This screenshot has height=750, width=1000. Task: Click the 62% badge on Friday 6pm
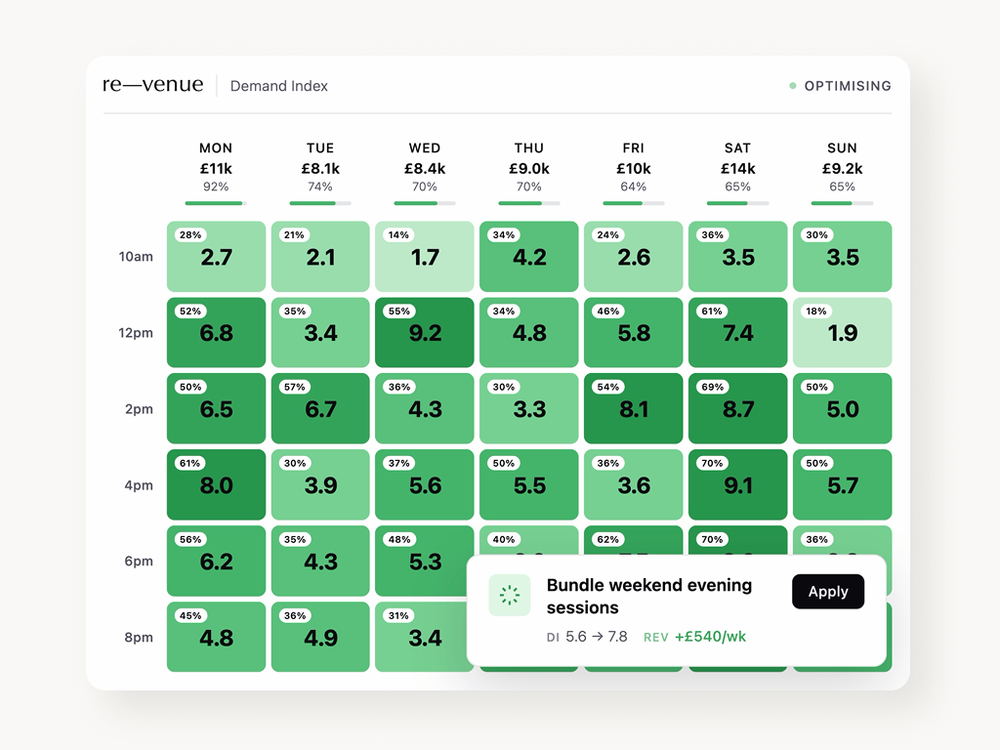(x=608, y=540)
